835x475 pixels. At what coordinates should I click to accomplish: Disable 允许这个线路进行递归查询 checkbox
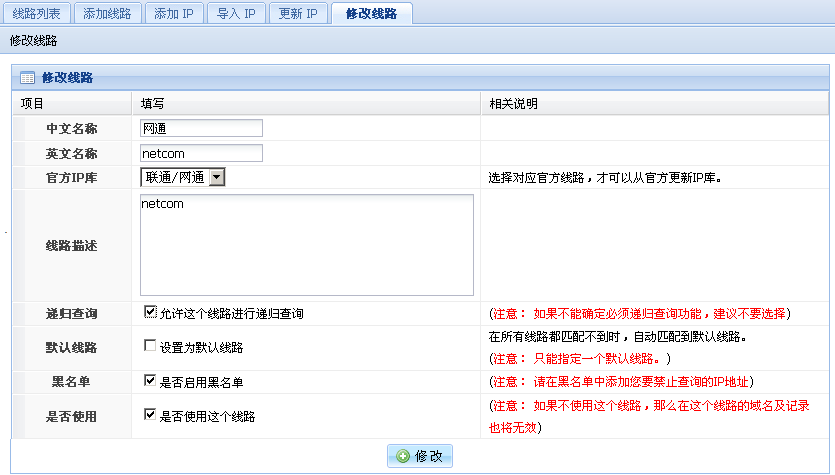tap(150, 312)
